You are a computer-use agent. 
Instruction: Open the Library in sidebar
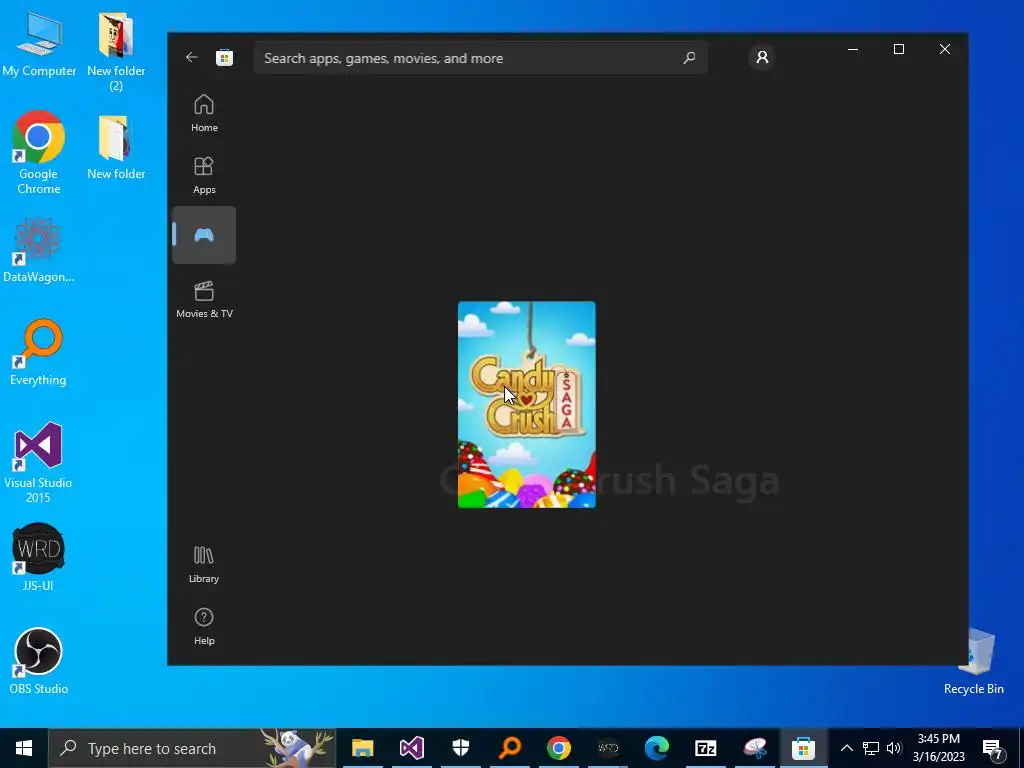coord(204,564)
